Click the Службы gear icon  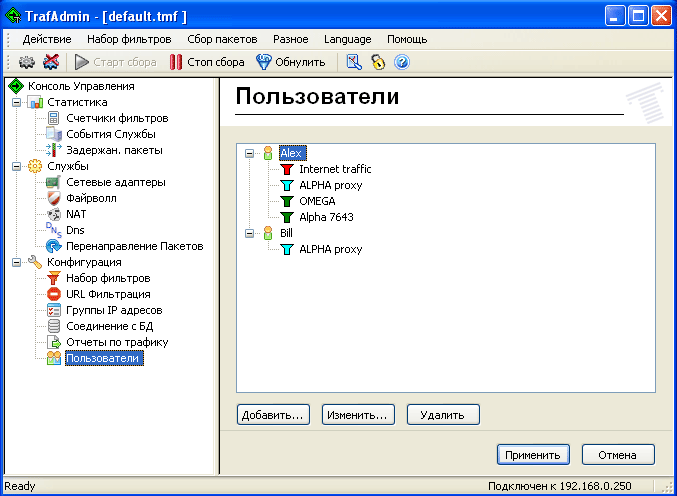(x=35, y=166)
